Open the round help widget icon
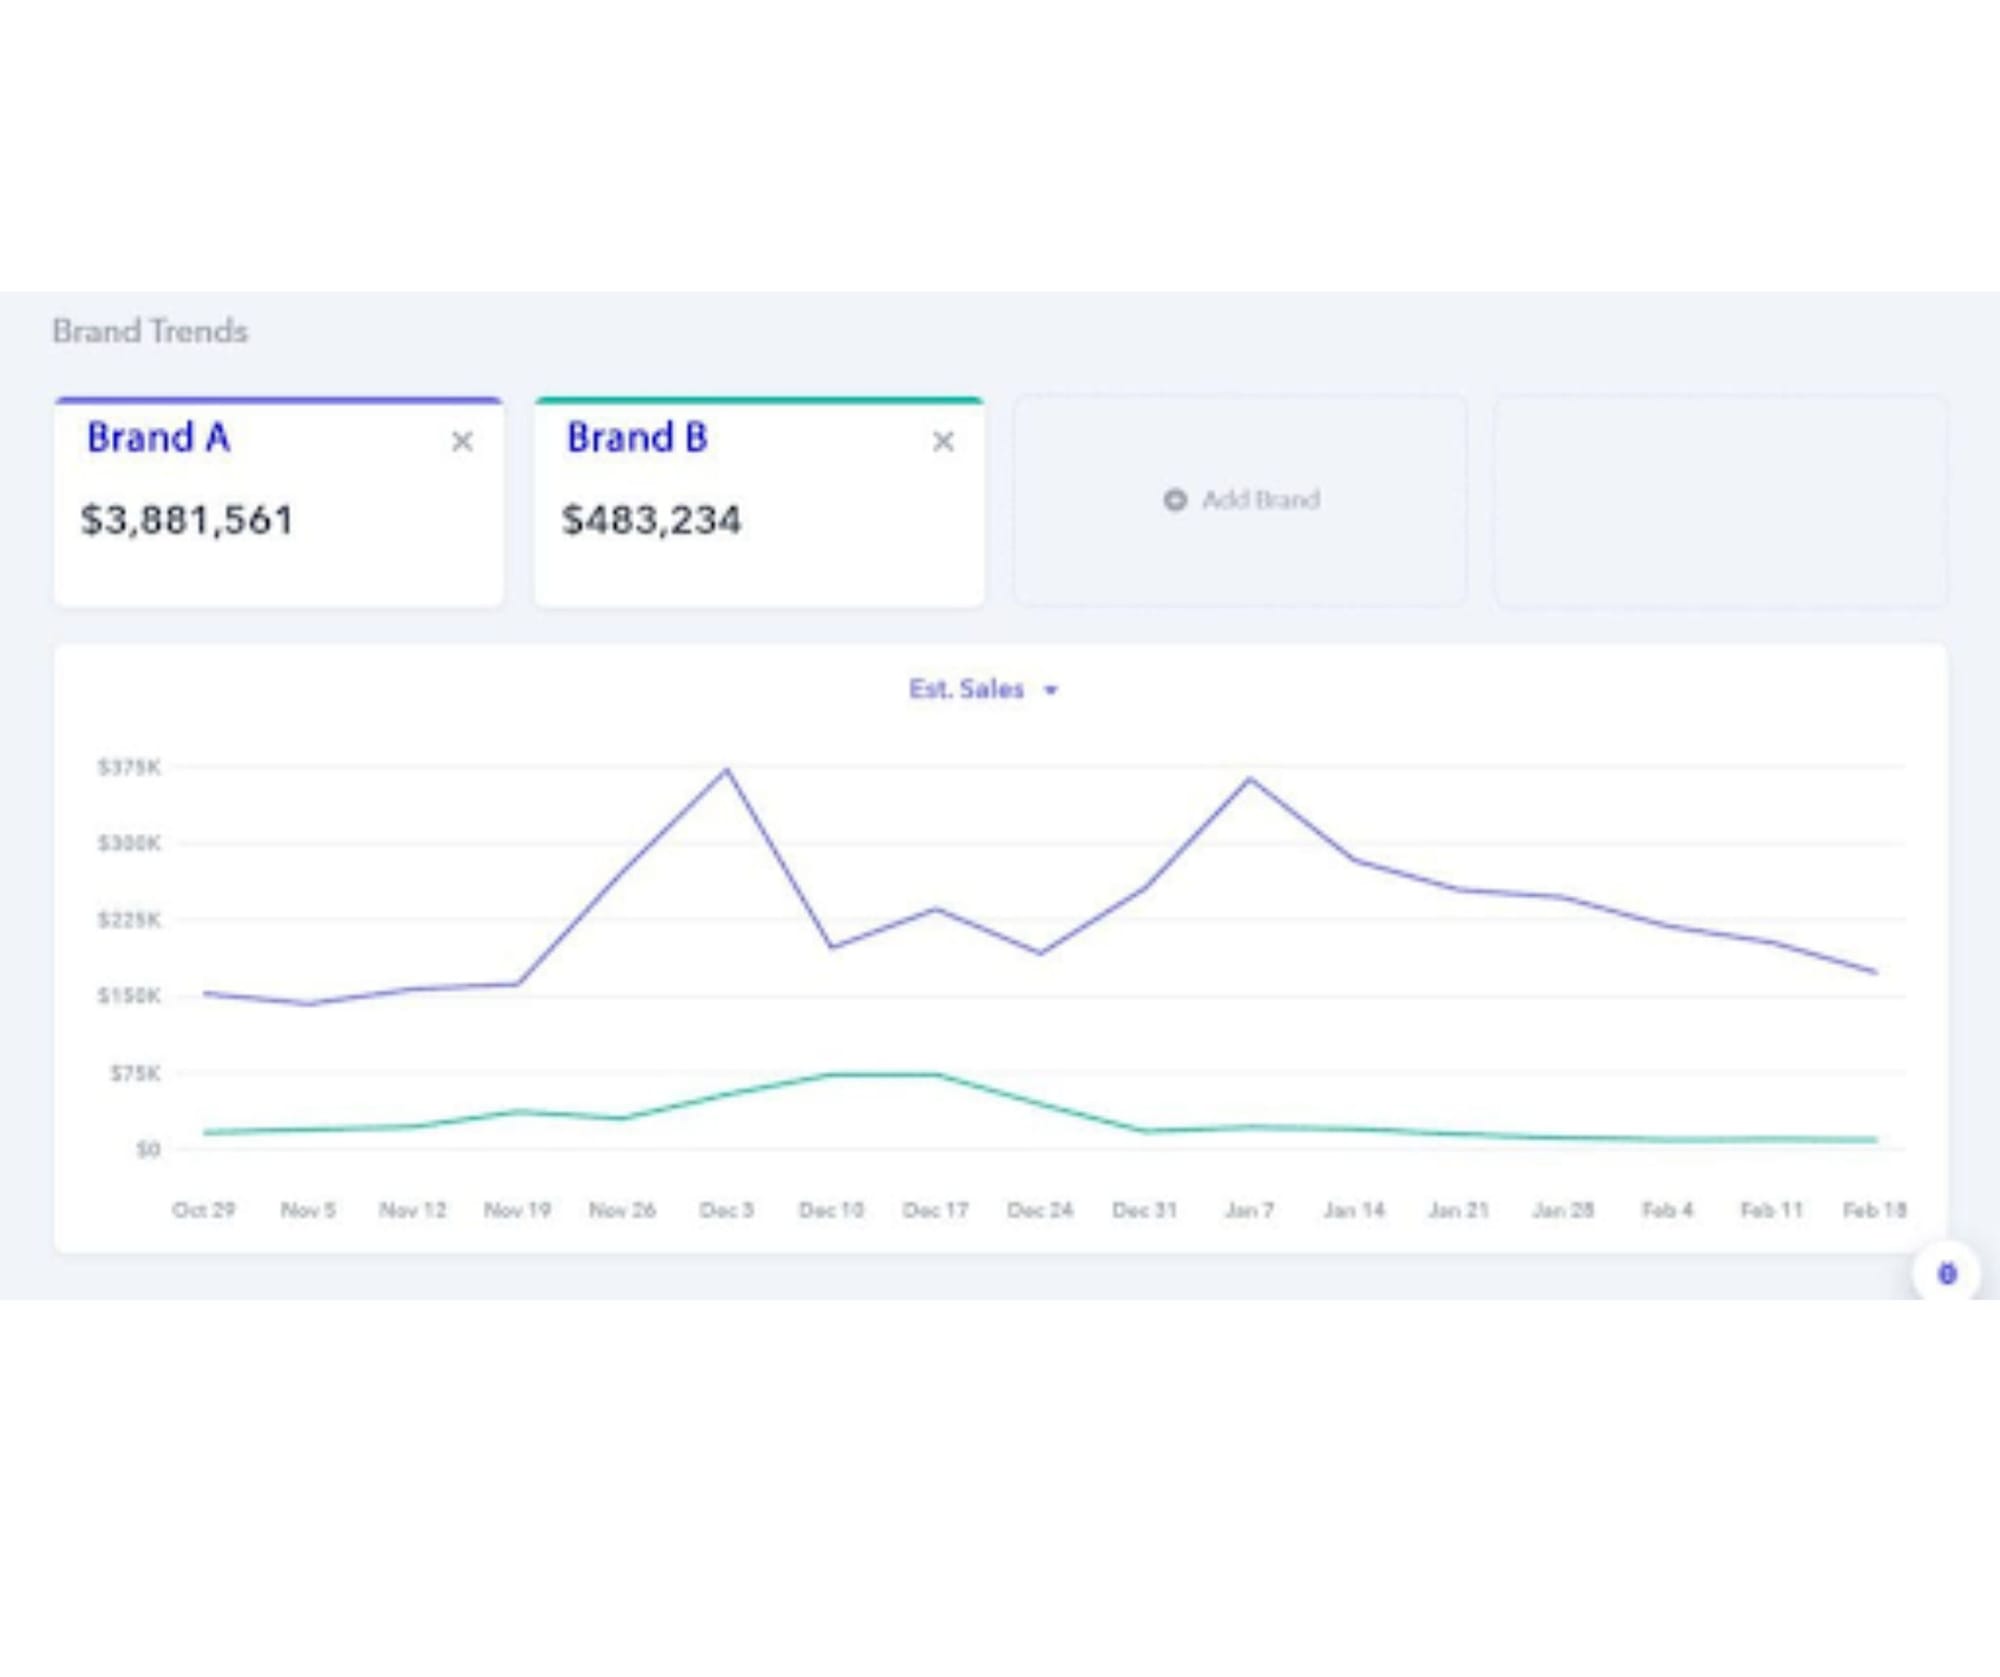 click(x=1946, y=1273)
